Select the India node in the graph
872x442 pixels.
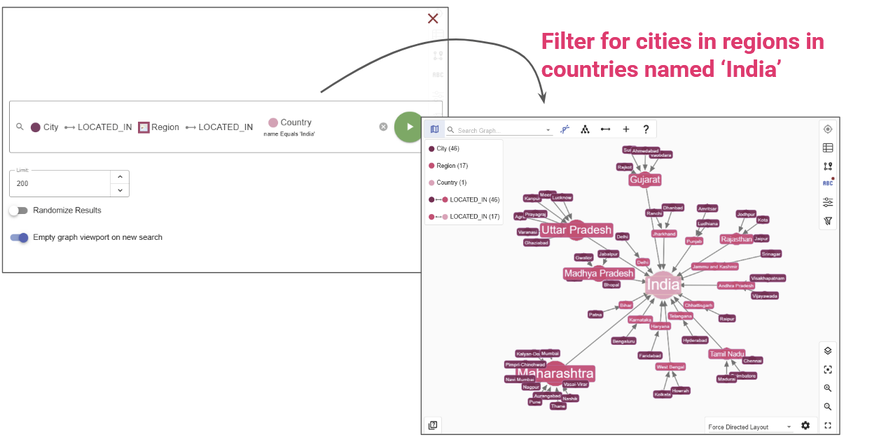pyautogui.click(x=662, y=285)
